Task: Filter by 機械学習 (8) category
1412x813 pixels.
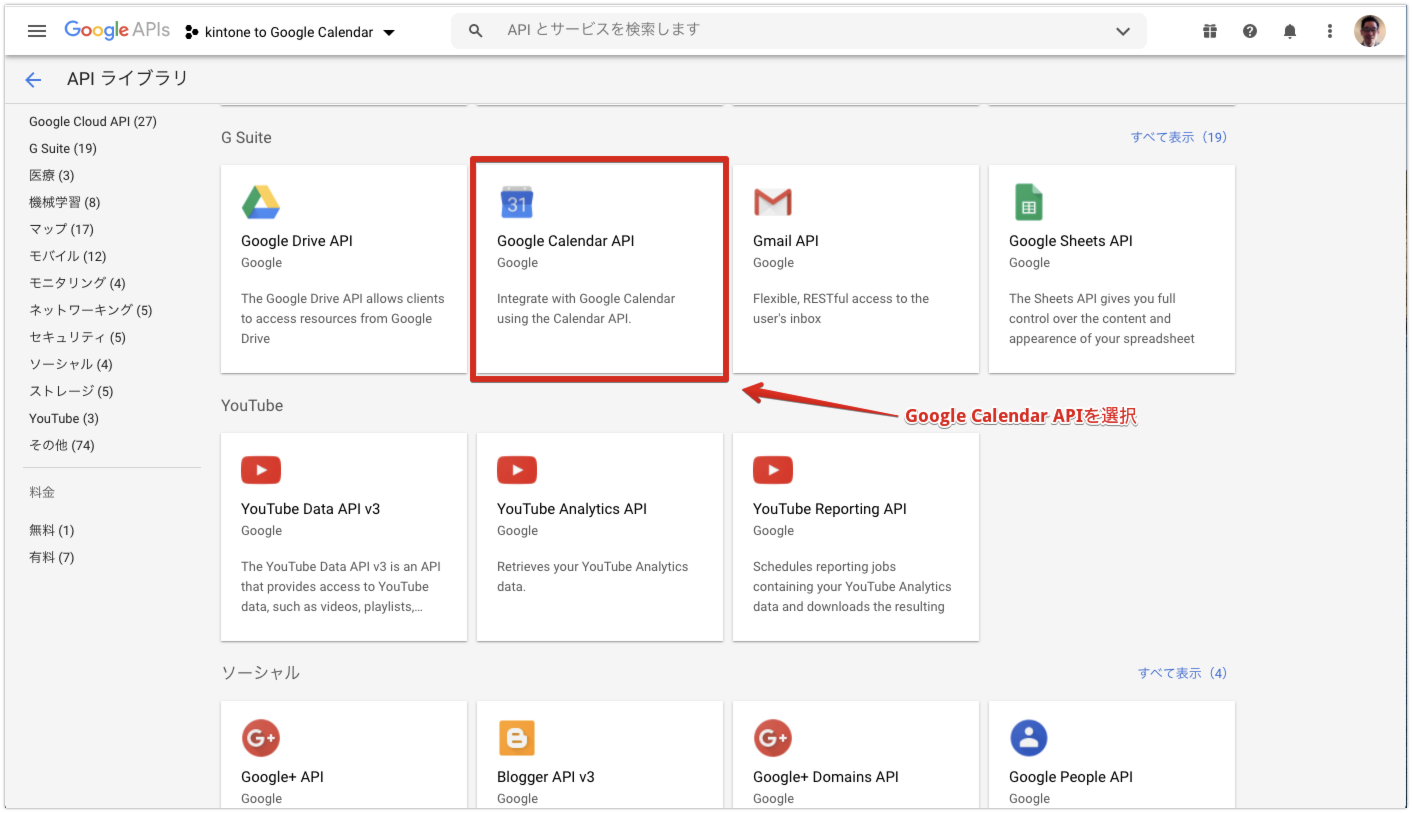Action: pyautogui.click(x=65, y=202)
